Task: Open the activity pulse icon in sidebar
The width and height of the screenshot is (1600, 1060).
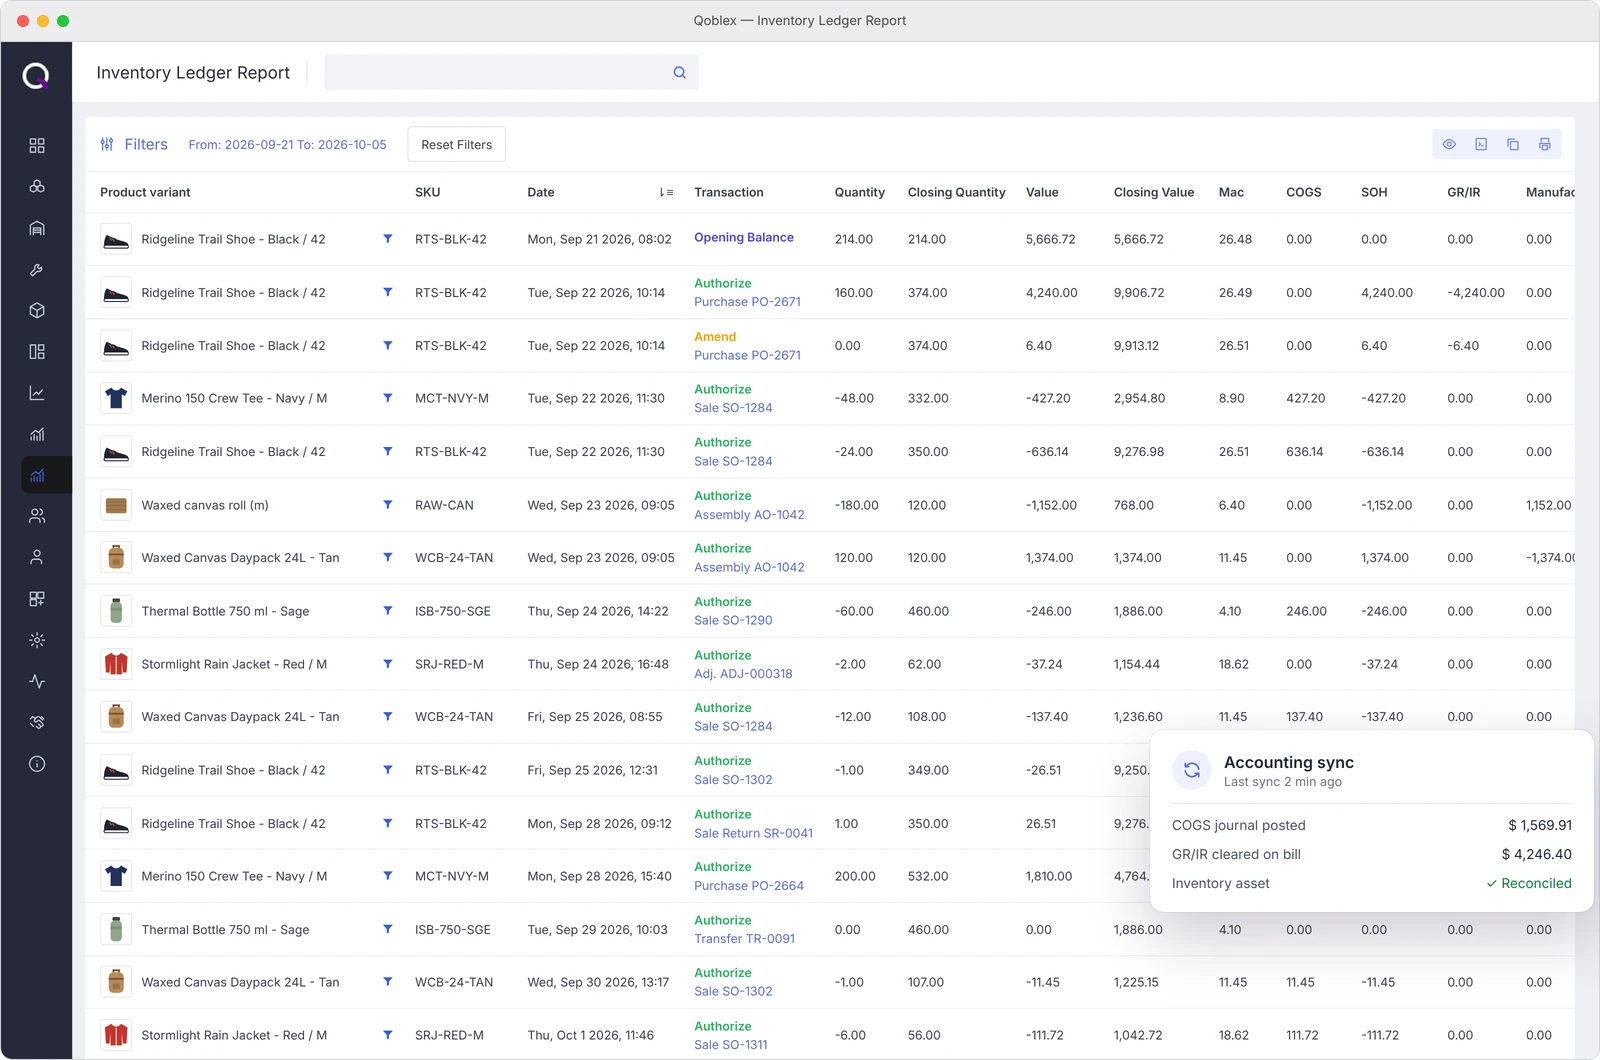Action: [37, 681]
